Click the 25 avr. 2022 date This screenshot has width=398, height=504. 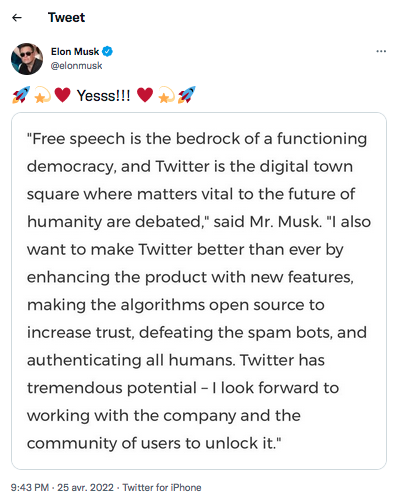85,488
